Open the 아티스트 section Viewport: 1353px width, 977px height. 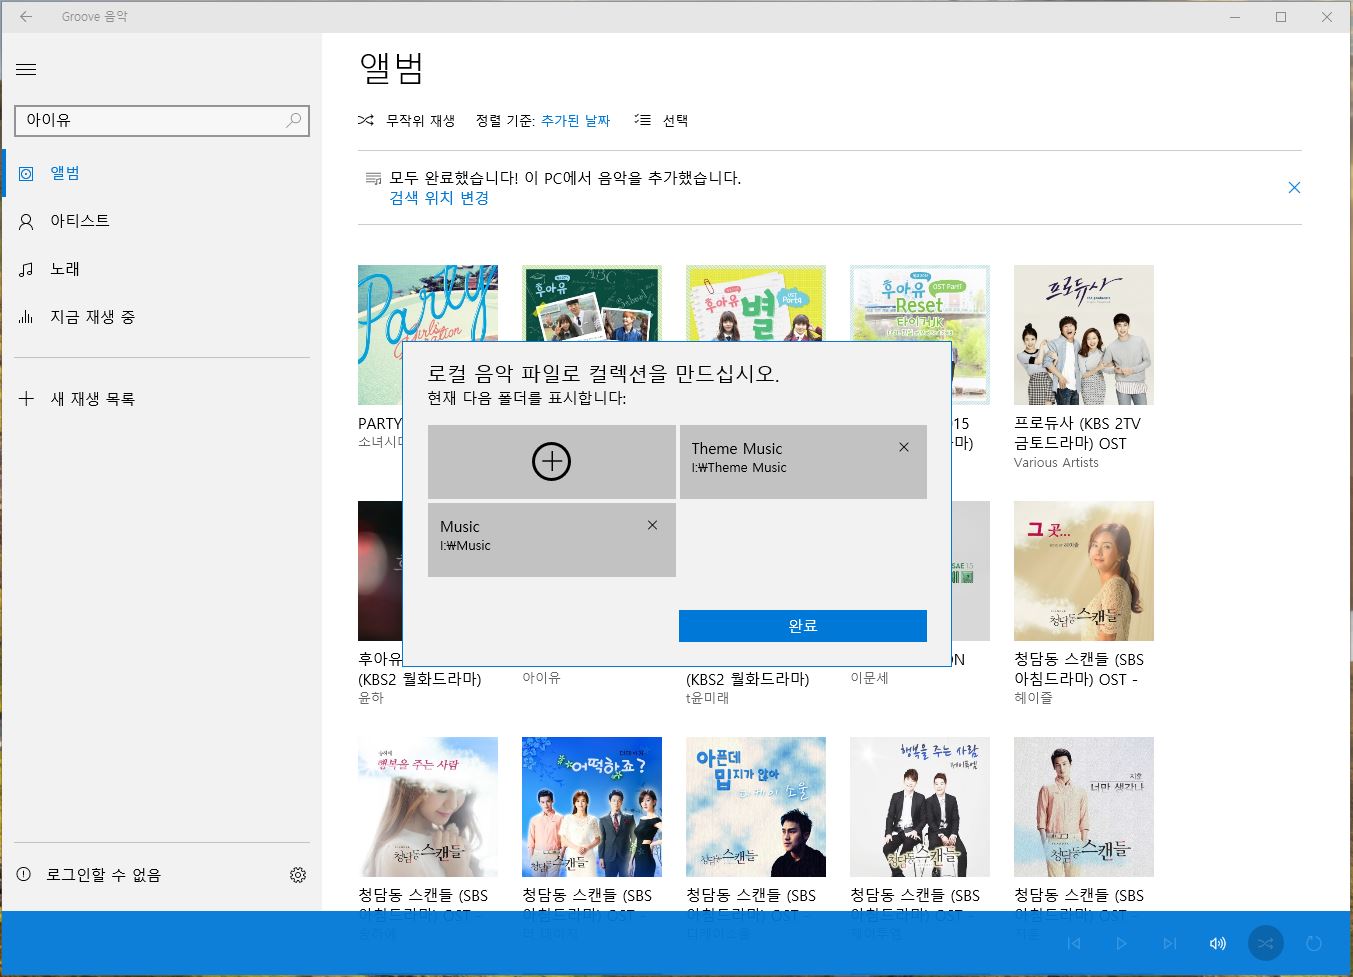[162, 221]
